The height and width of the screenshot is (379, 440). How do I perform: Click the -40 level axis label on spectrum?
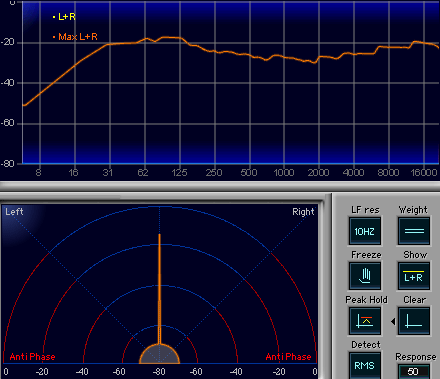click(x=7, y=83)
